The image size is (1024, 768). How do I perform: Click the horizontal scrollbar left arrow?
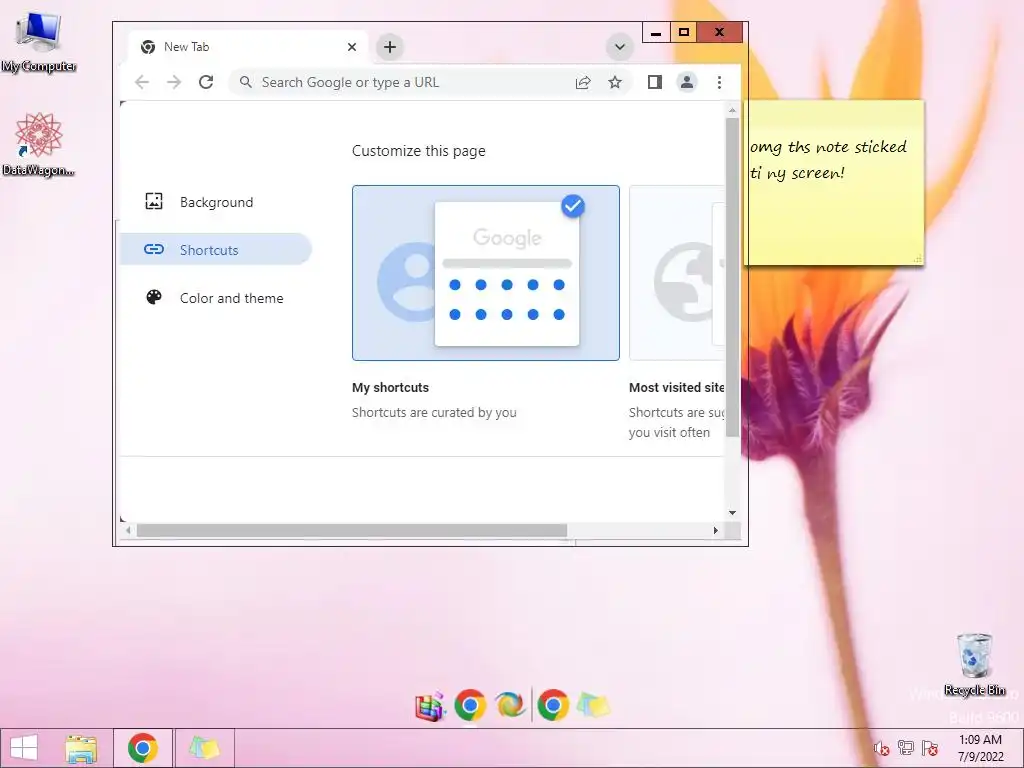[128, 530]
